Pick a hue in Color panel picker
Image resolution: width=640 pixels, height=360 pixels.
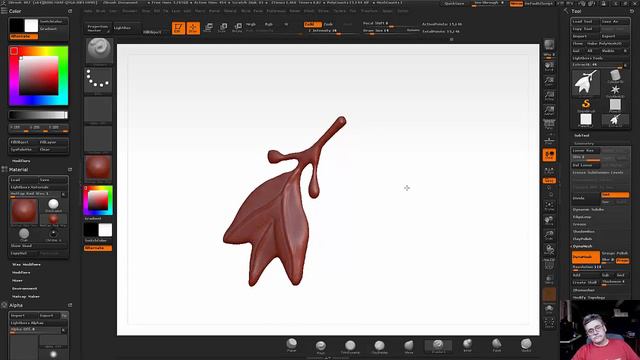pos(38,76)
